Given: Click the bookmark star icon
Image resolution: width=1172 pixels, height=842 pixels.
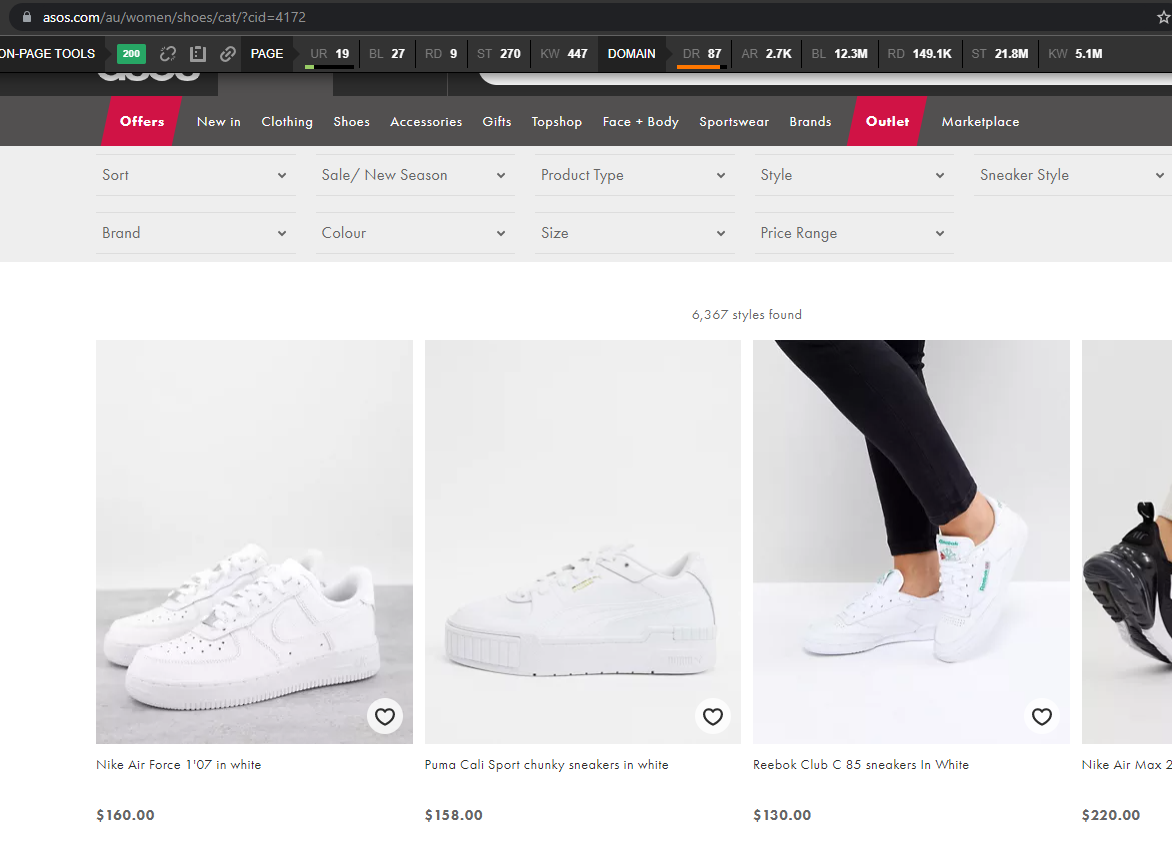Looking at the screenshot, I should click(1164, 17).
